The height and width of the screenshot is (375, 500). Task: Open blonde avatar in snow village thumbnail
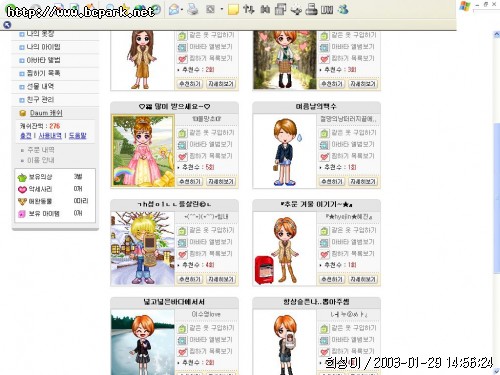(x=143, y=248)
